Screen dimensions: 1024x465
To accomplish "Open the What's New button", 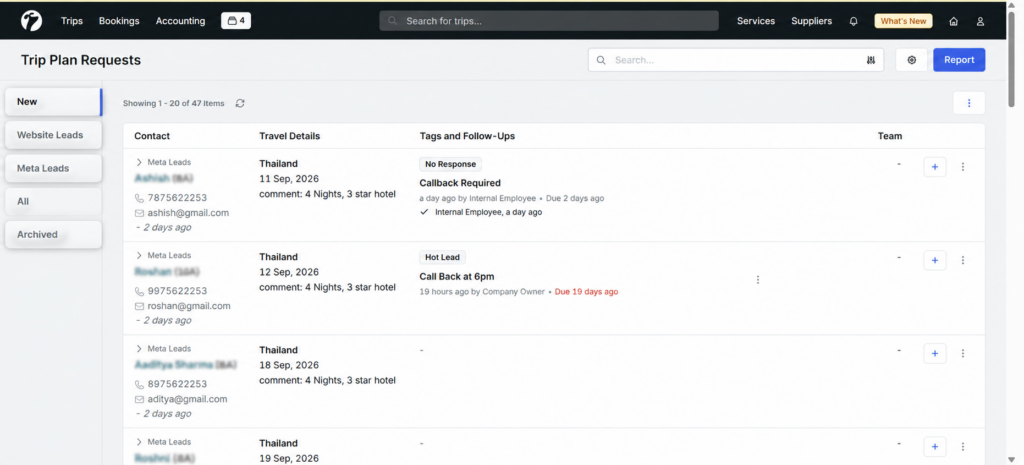I will 903,21.
